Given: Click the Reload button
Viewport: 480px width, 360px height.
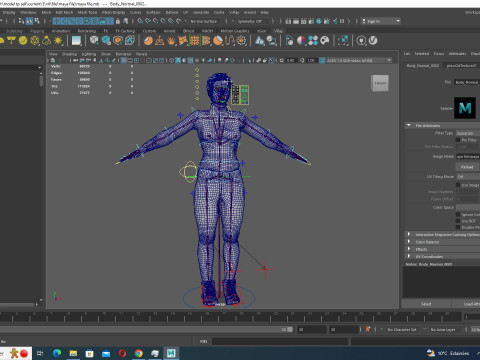Looking at the screenshot, I should [x=467, y=167].
